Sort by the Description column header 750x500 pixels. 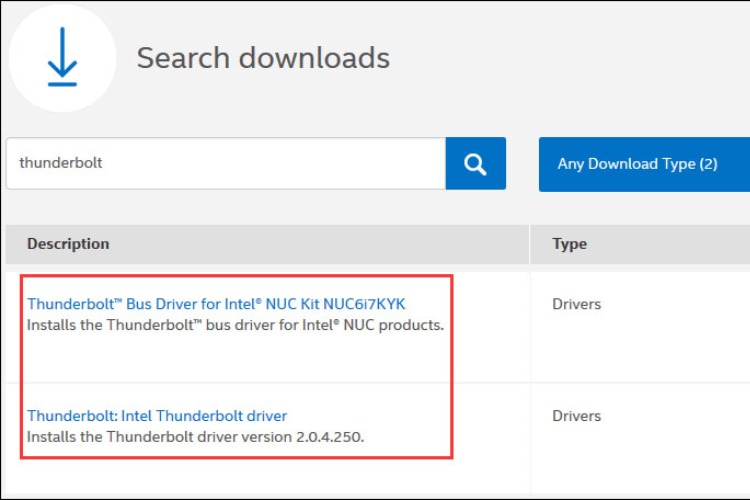(68, 244)
